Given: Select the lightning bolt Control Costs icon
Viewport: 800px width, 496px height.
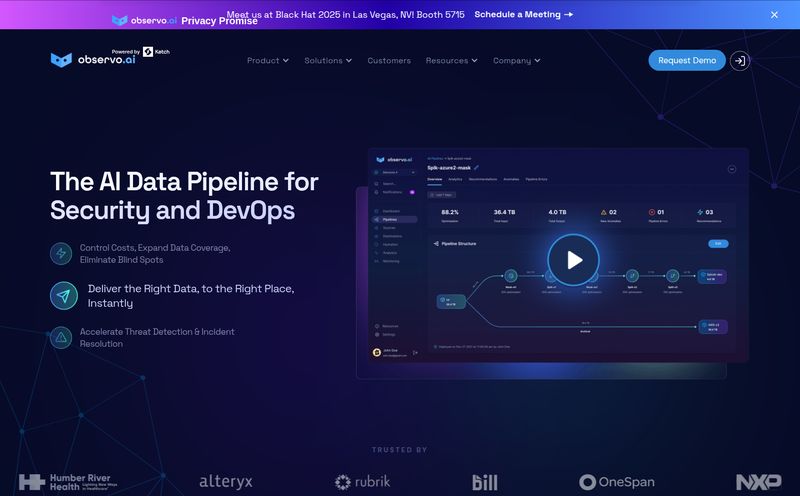Looking at the screenshot, I should tap(61, 254).
